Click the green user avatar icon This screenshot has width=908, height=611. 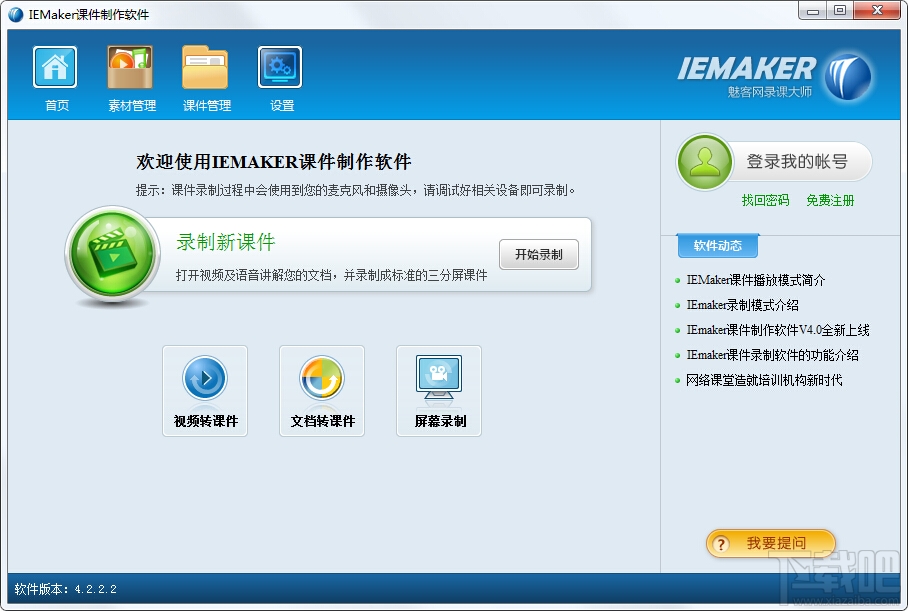[705, 162]
